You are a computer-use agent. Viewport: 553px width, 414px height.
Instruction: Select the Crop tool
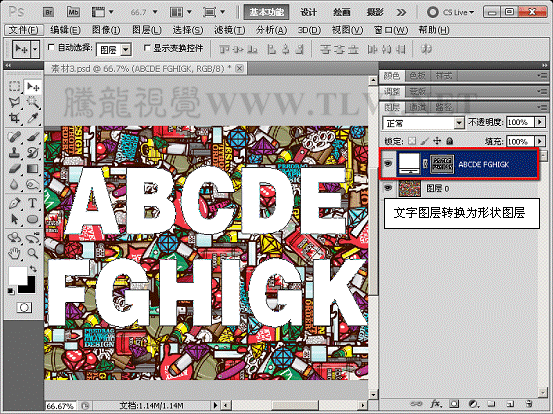15,118
